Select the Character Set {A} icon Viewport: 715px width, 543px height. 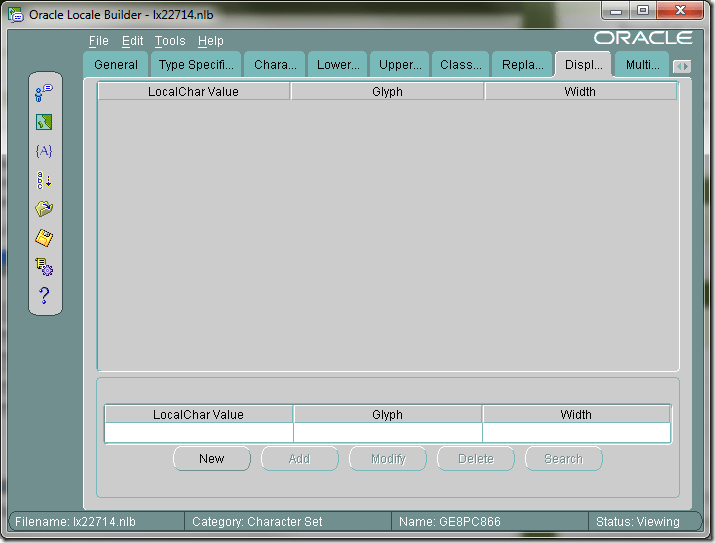pos(44,151)
